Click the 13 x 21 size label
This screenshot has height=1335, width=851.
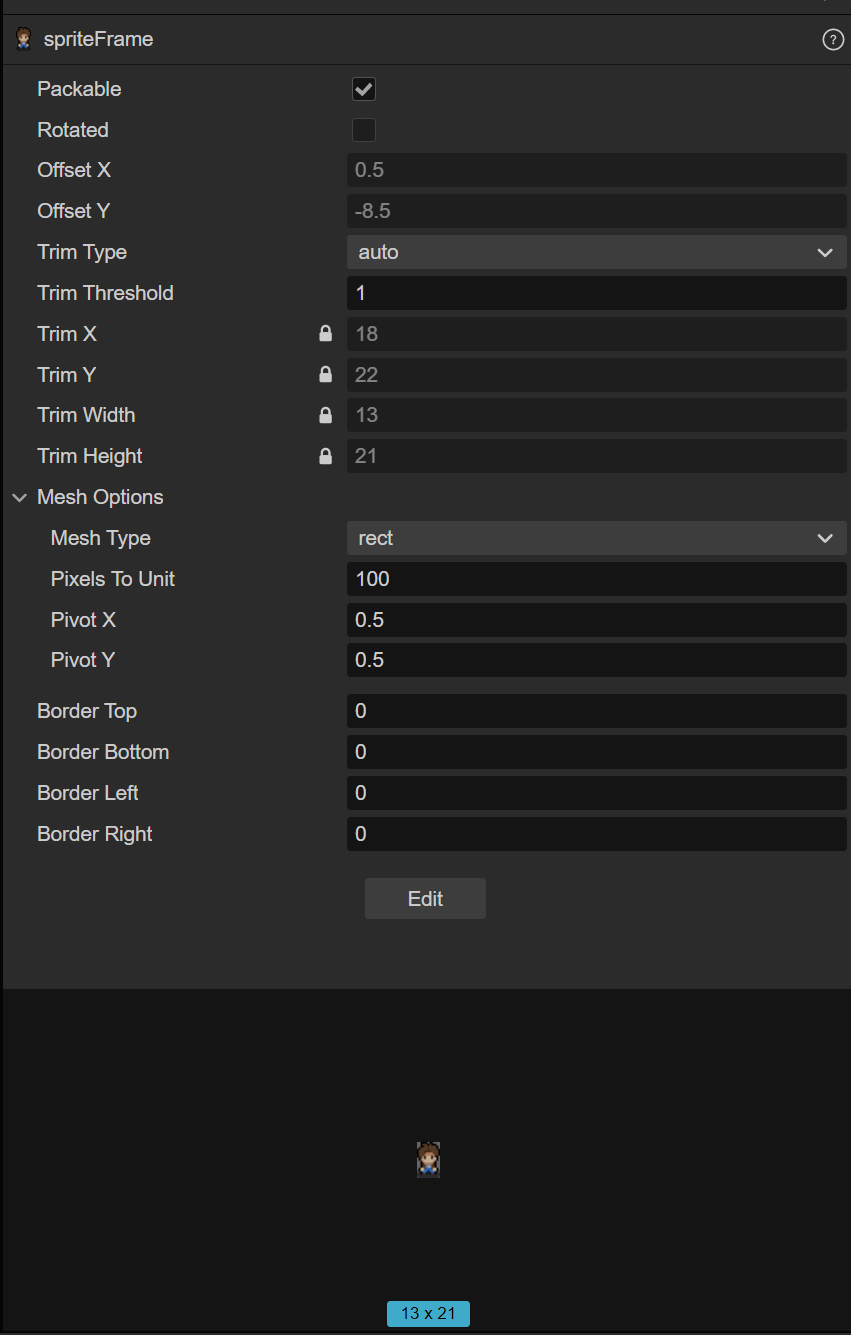[428, 1313]
